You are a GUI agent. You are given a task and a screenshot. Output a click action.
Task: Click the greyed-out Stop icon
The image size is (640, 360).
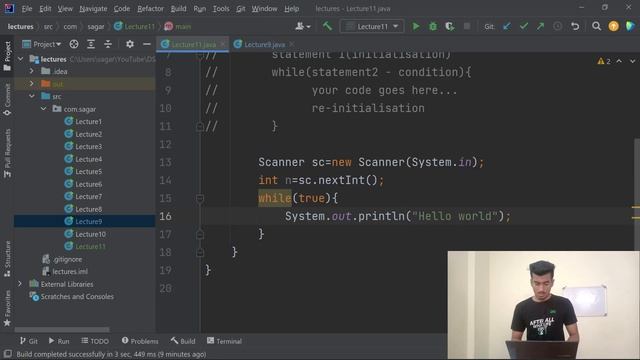[467, 27]
